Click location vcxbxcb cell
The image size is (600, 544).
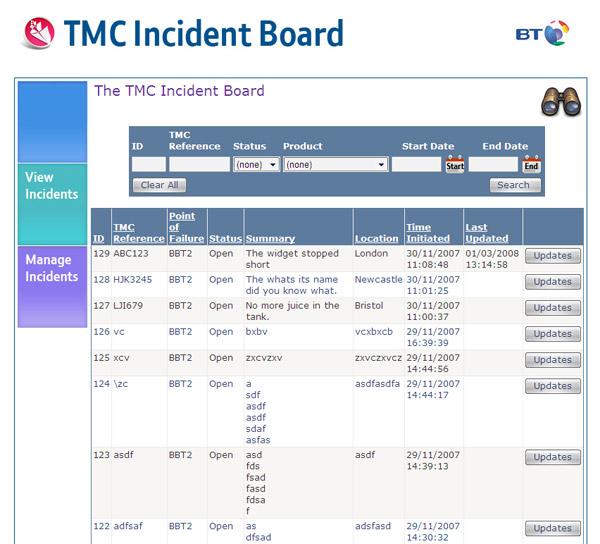click(x=373, y=331)
